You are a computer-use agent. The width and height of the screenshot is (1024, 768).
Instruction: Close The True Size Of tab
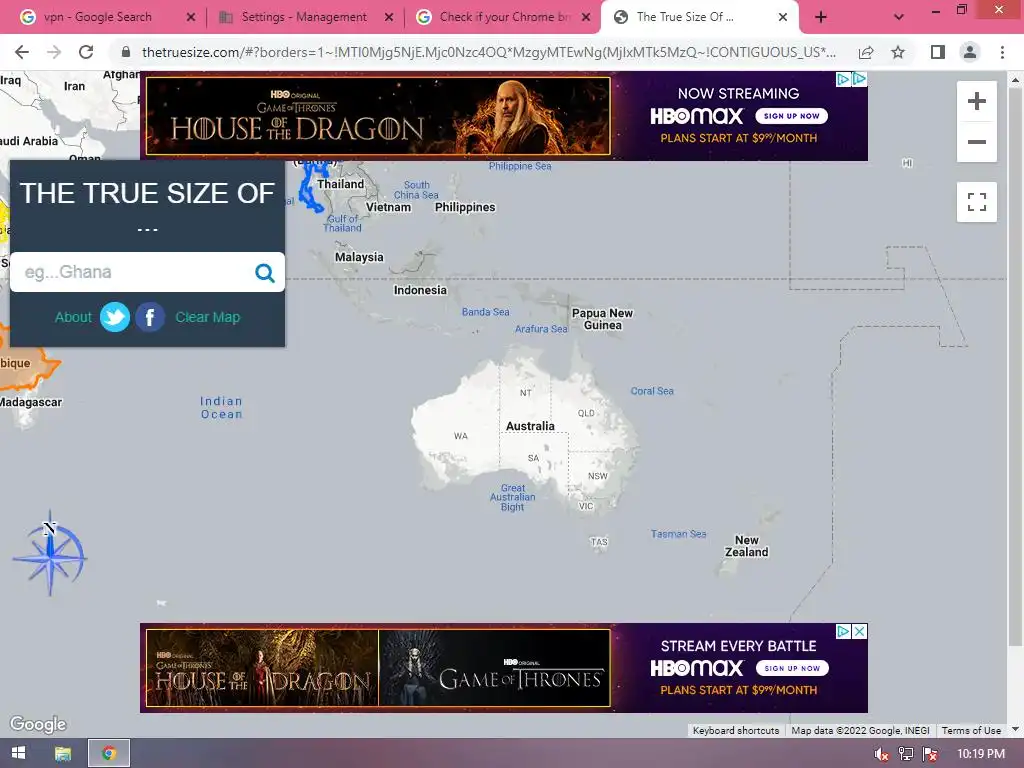tap(783, 18)
